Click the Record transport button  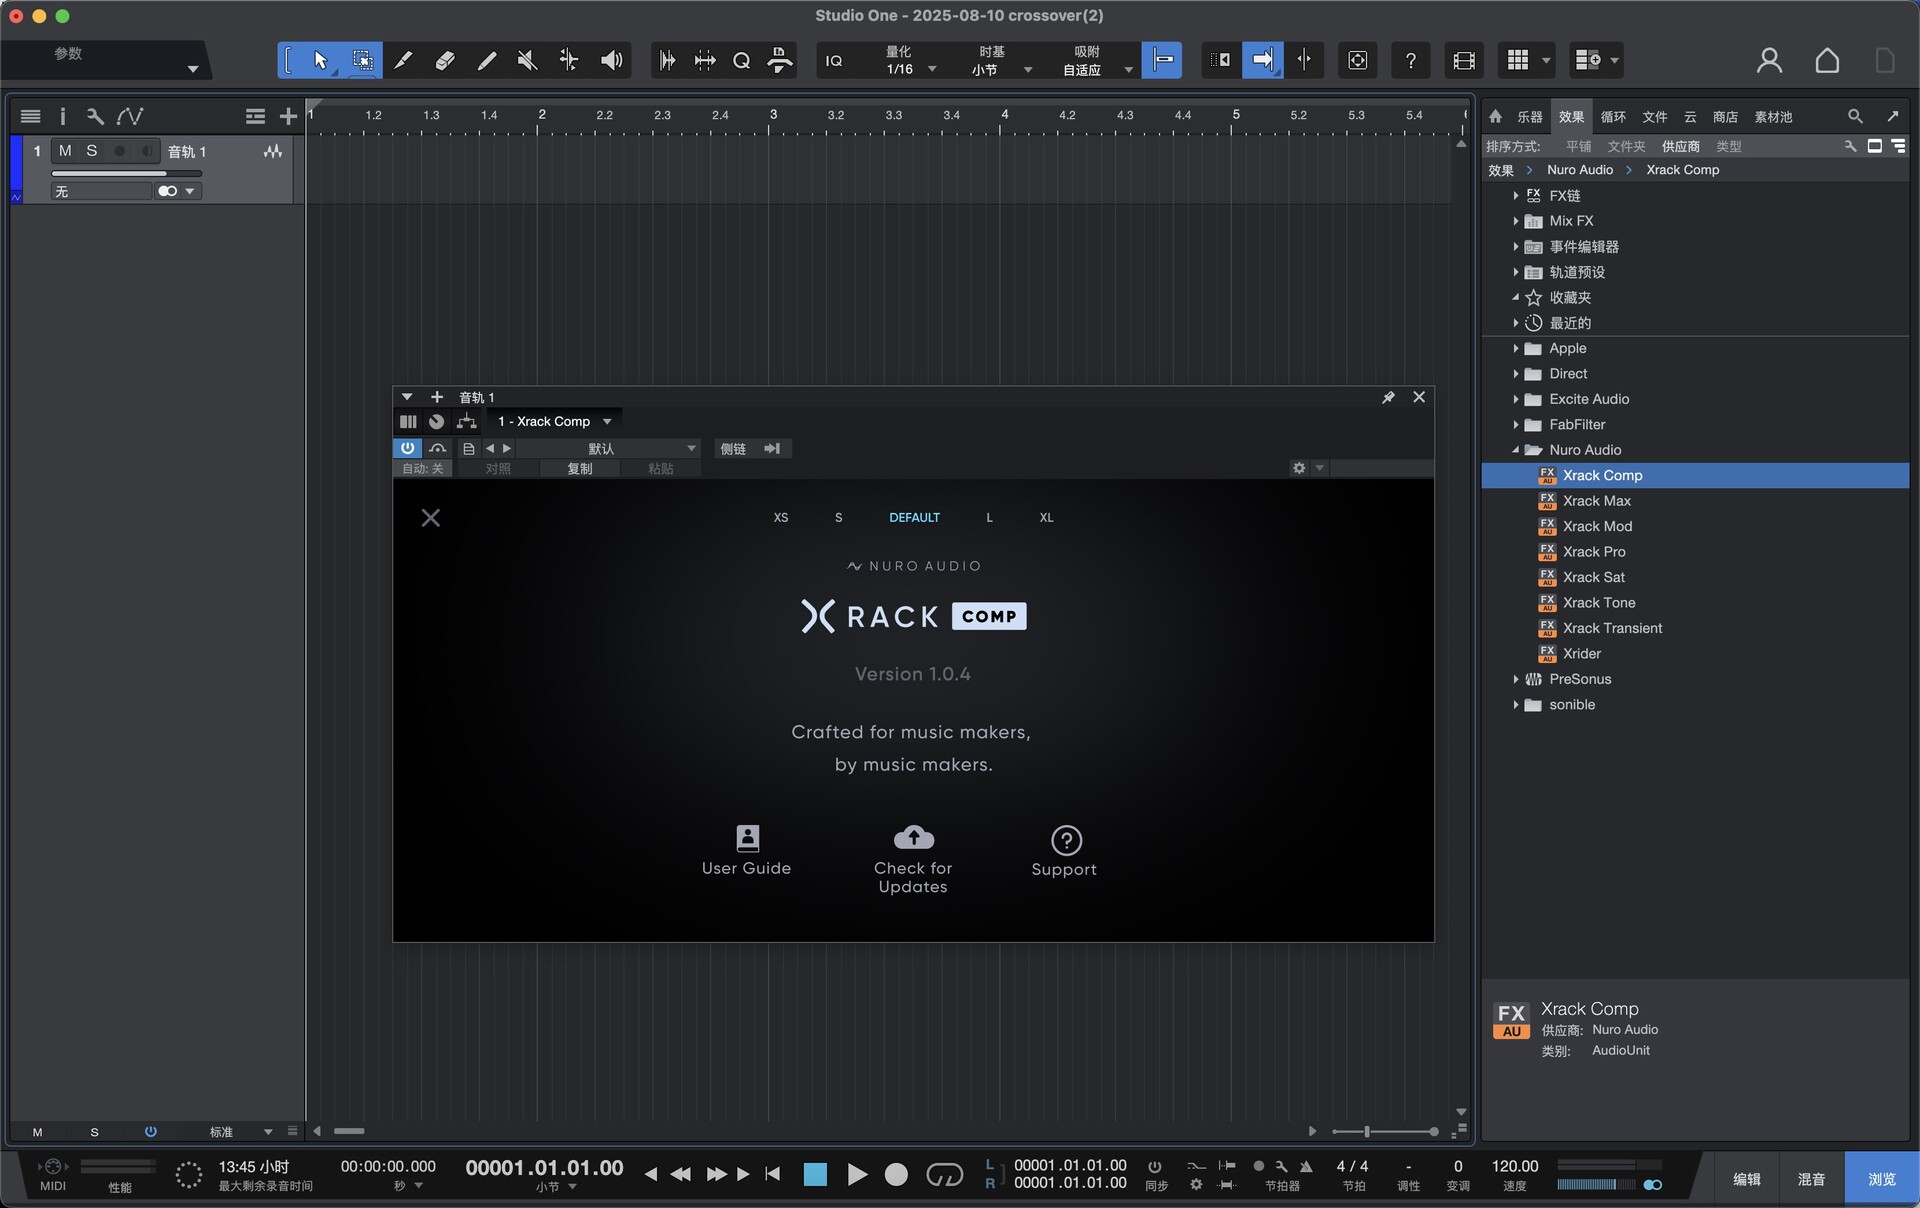click(x=896, y=1174)
